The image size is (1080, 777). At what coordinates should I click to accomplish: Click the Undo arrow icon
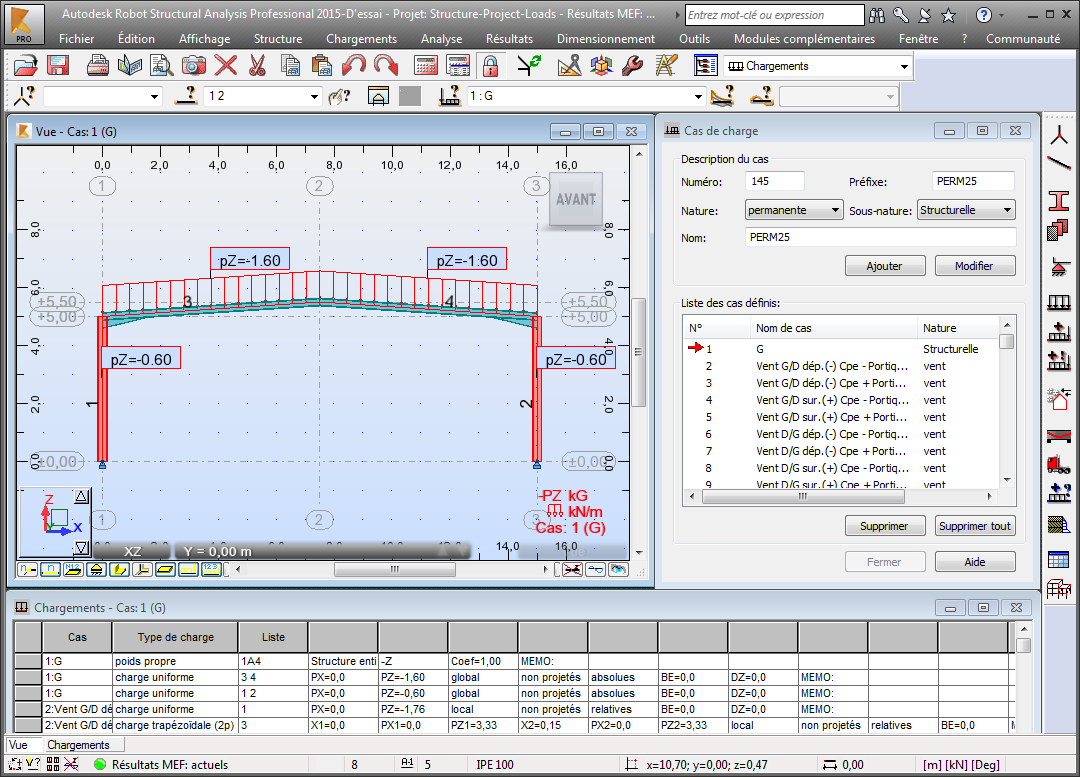tap(353, 66)
